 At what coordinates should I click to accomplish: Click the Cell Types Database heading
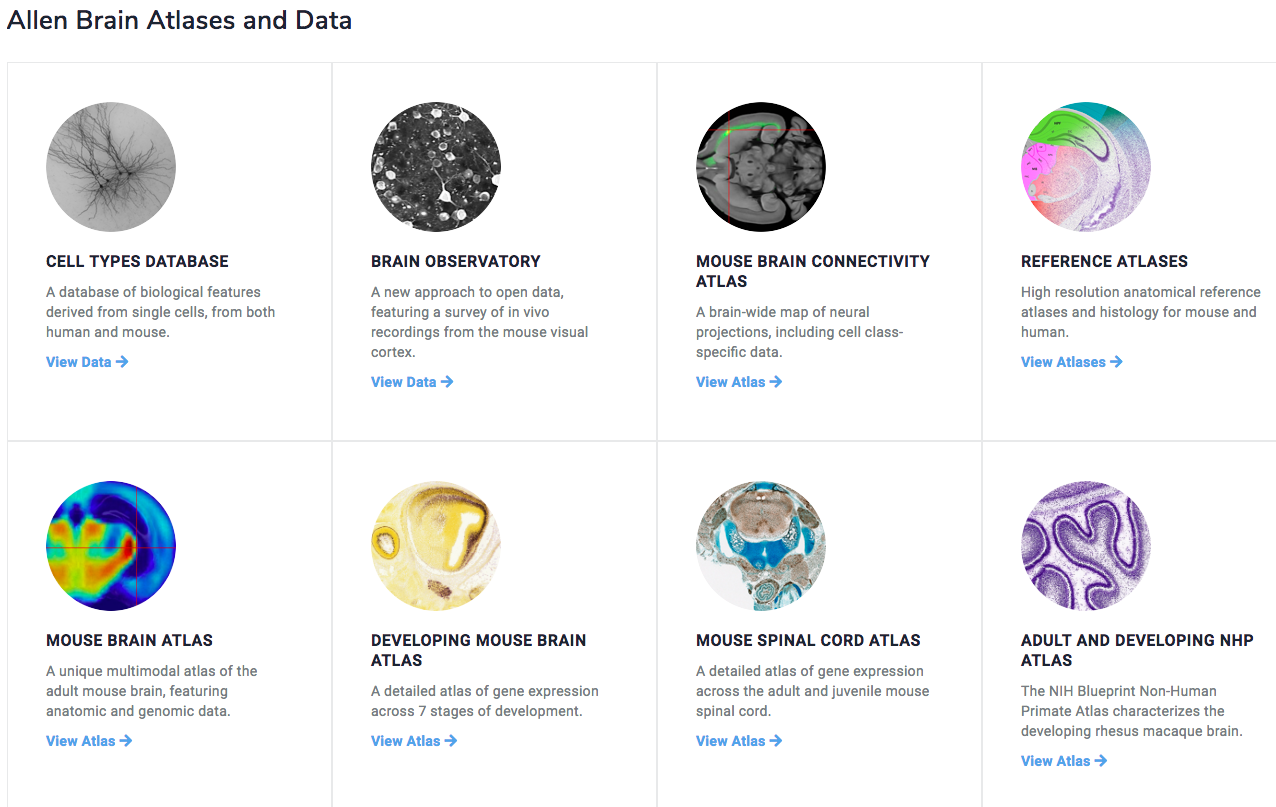(x=137, y=261)
